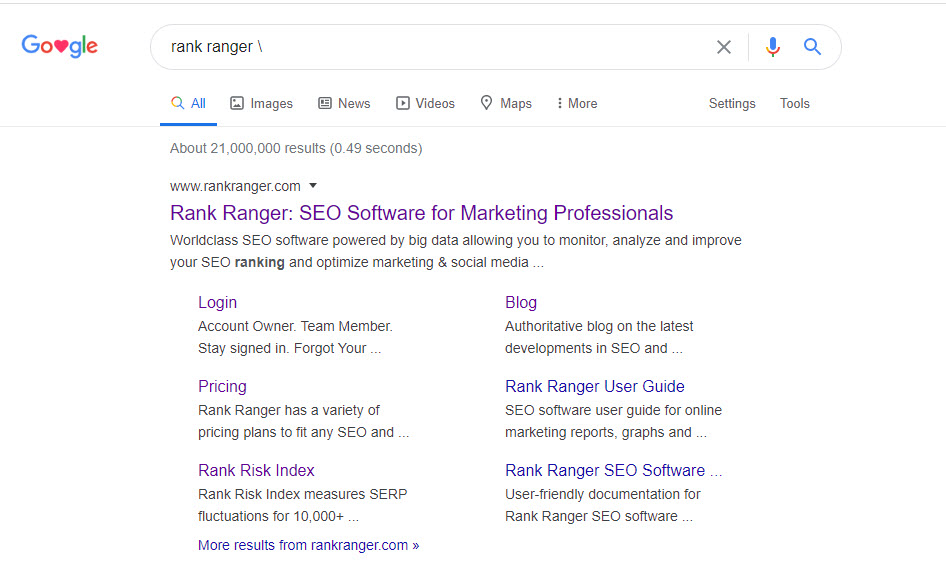The image size is (946, 563).
Task: Expand the More menu
Action: 577,103
